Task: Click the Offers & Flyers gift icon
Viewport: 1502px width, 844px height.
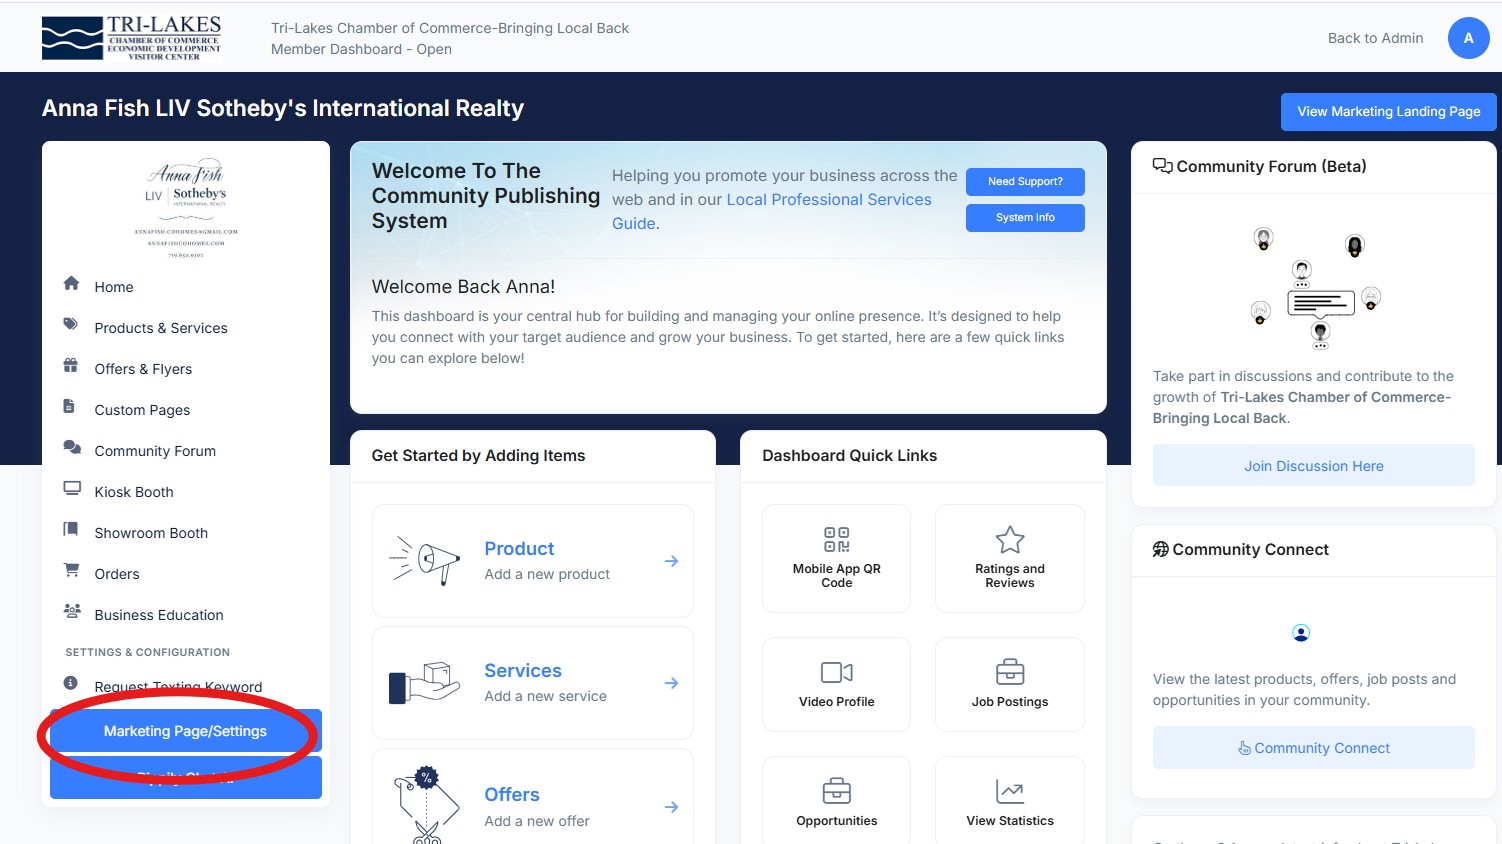Action: [x=71, y=365]
